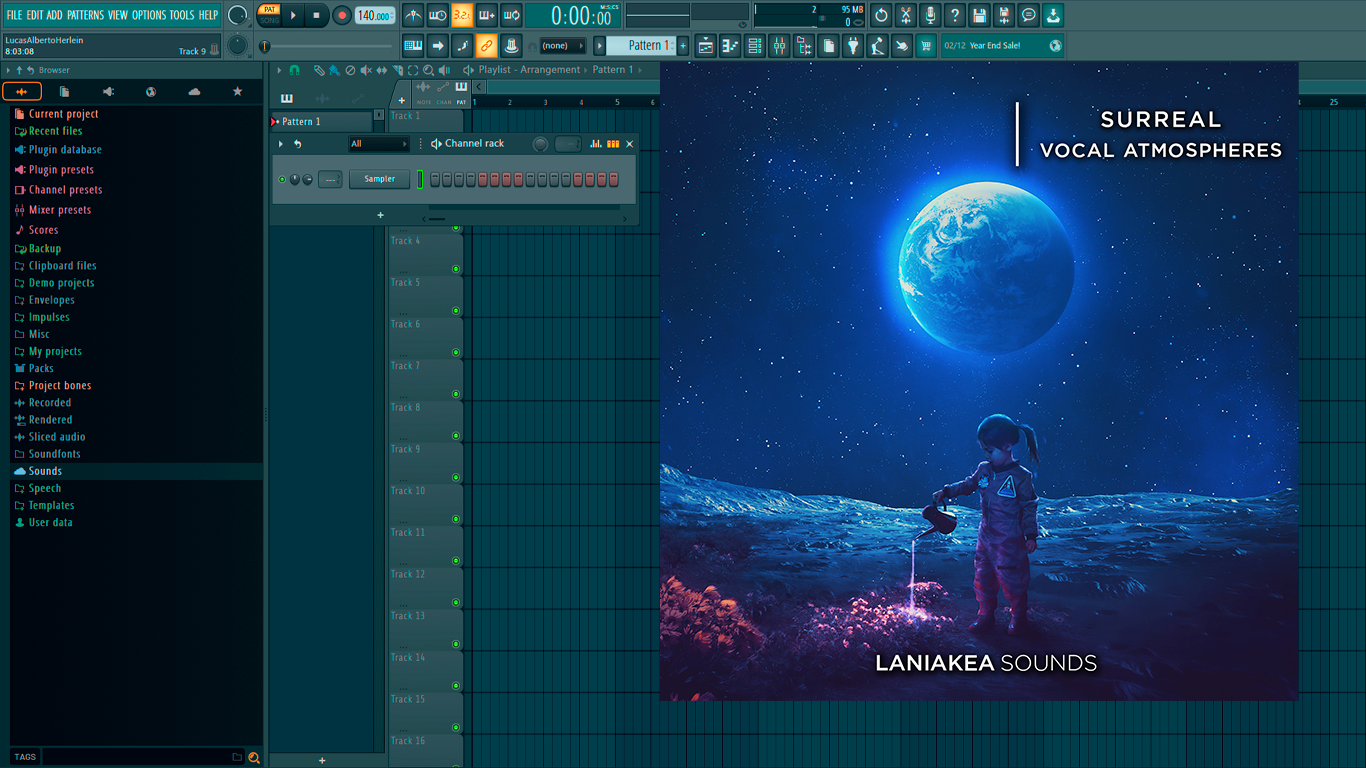
Task: Toggle mute light for Track 10
Action: [456, 519]
